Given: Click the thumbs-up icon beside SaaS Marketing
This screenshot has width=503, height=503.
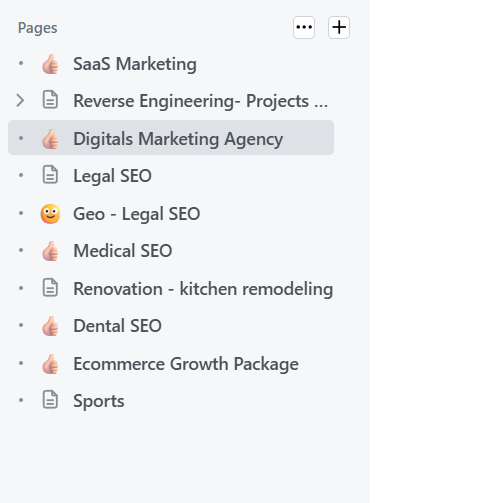Looking at the screenshot, I should [50, 64].
